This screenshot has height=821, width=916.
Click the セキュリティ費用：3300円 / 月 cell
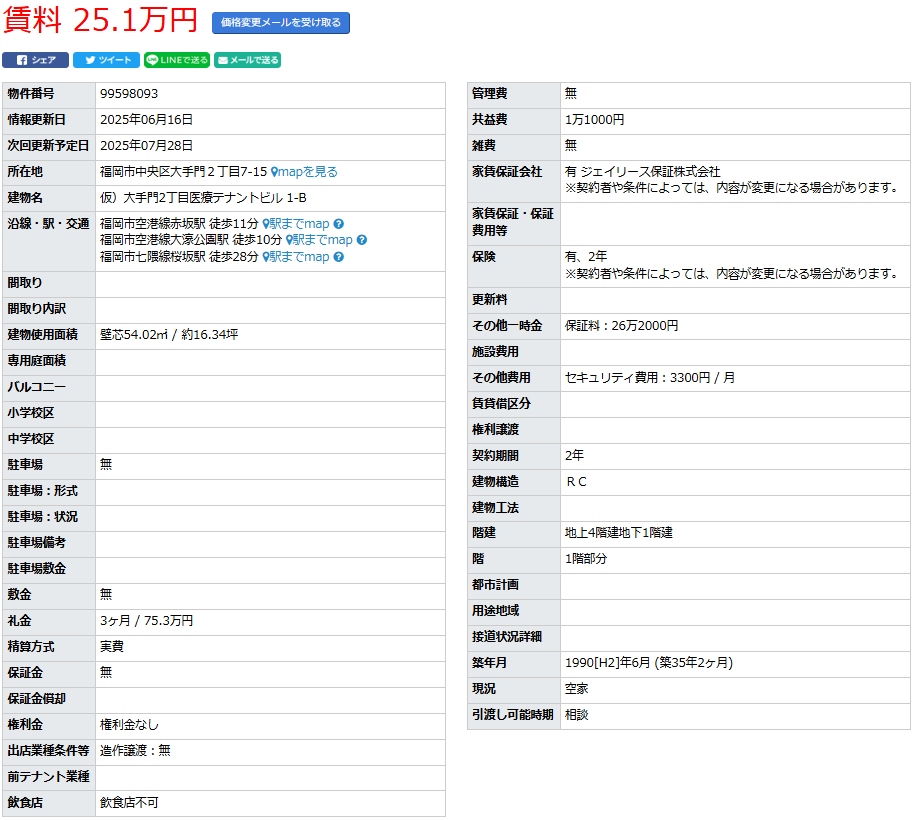(649, 378)
